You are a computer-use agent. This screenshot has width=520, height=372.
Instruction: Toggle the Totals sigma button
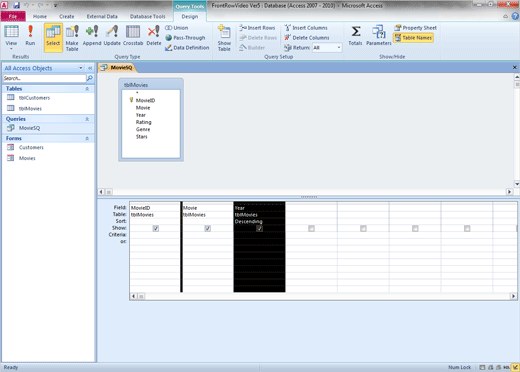pos(355,35)
